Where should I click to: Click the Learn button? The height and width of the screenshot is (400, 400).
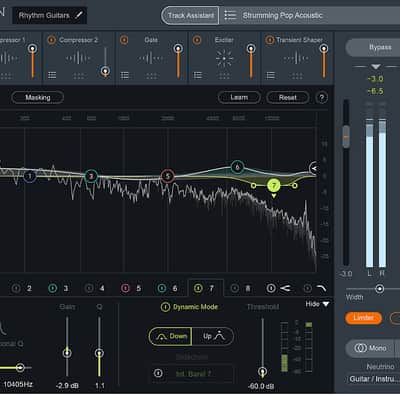(x=239, y=97)
